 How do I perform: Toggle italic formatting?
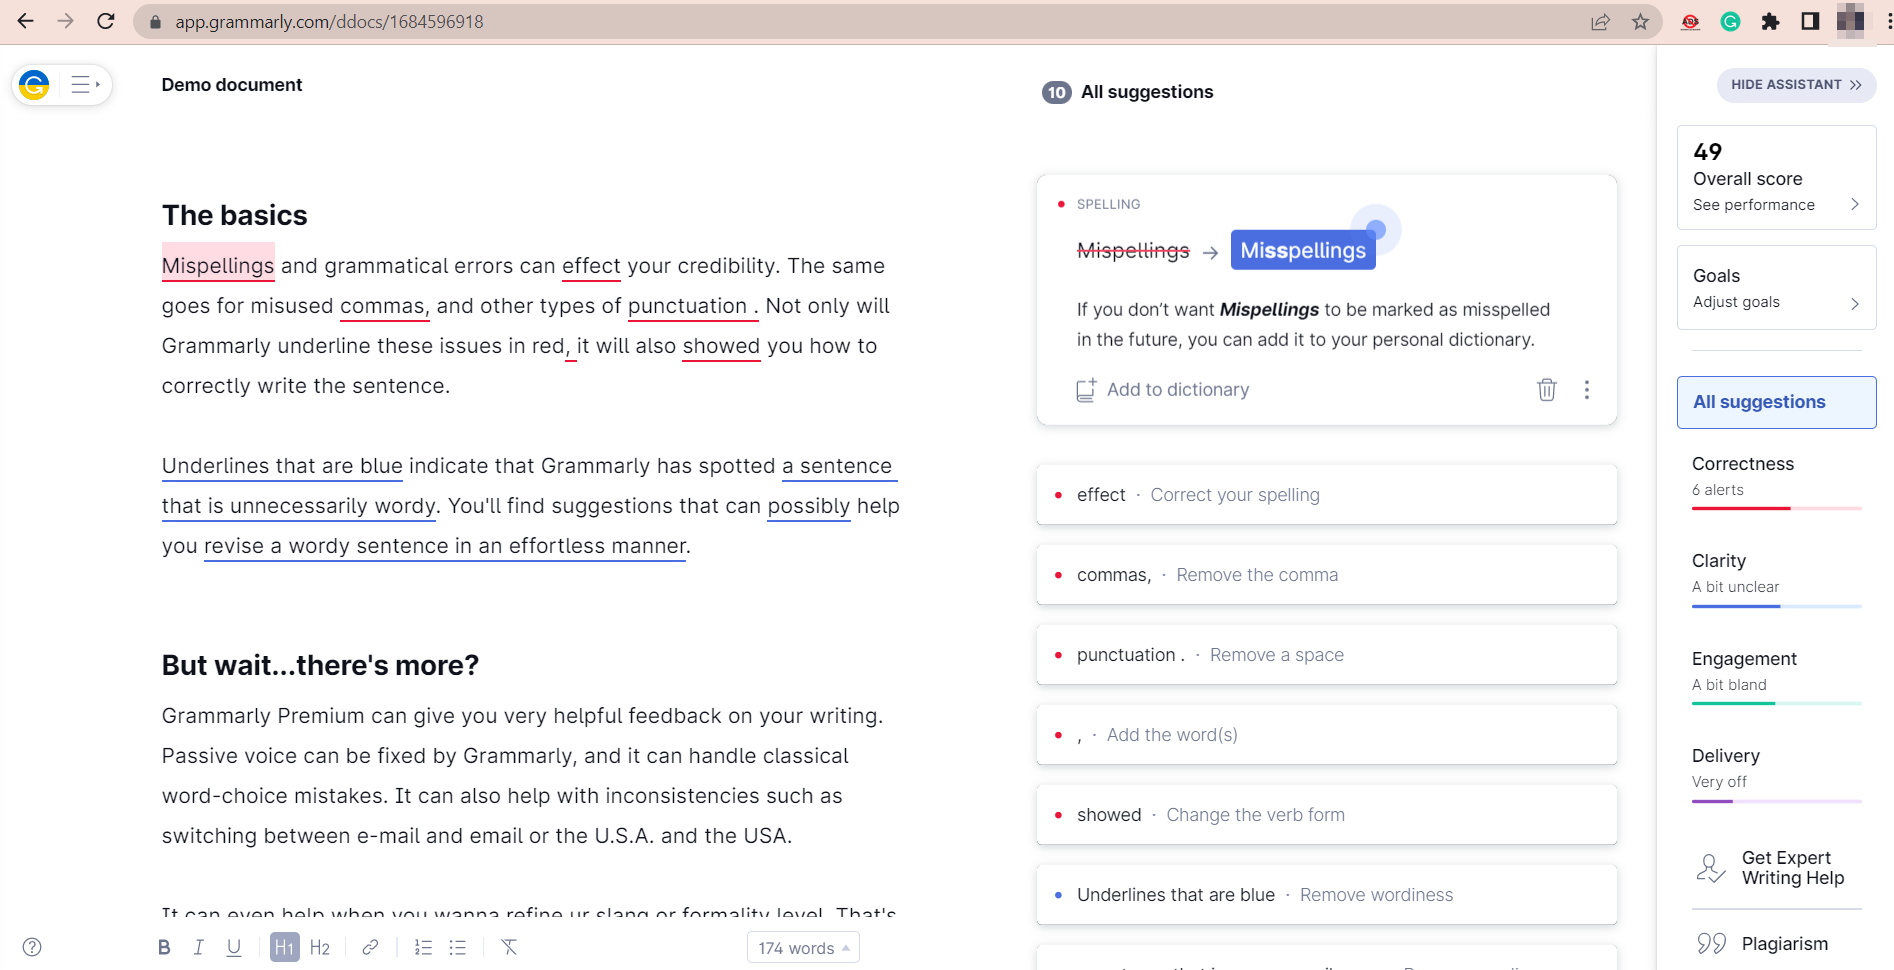[x=199, y=947]
